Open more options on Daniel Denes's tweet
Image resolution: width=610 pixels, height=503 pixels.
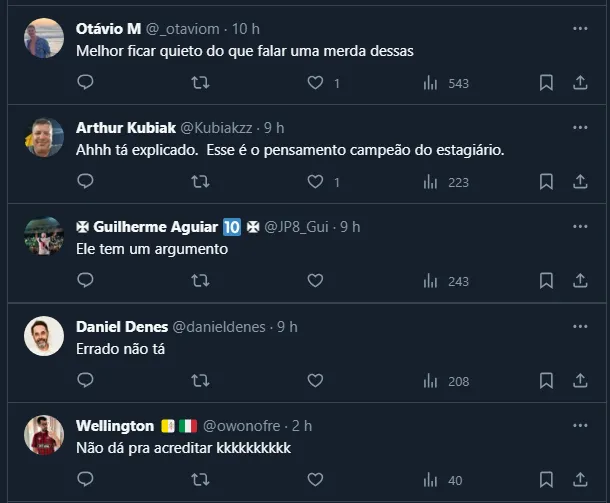[x=580, y=327]
